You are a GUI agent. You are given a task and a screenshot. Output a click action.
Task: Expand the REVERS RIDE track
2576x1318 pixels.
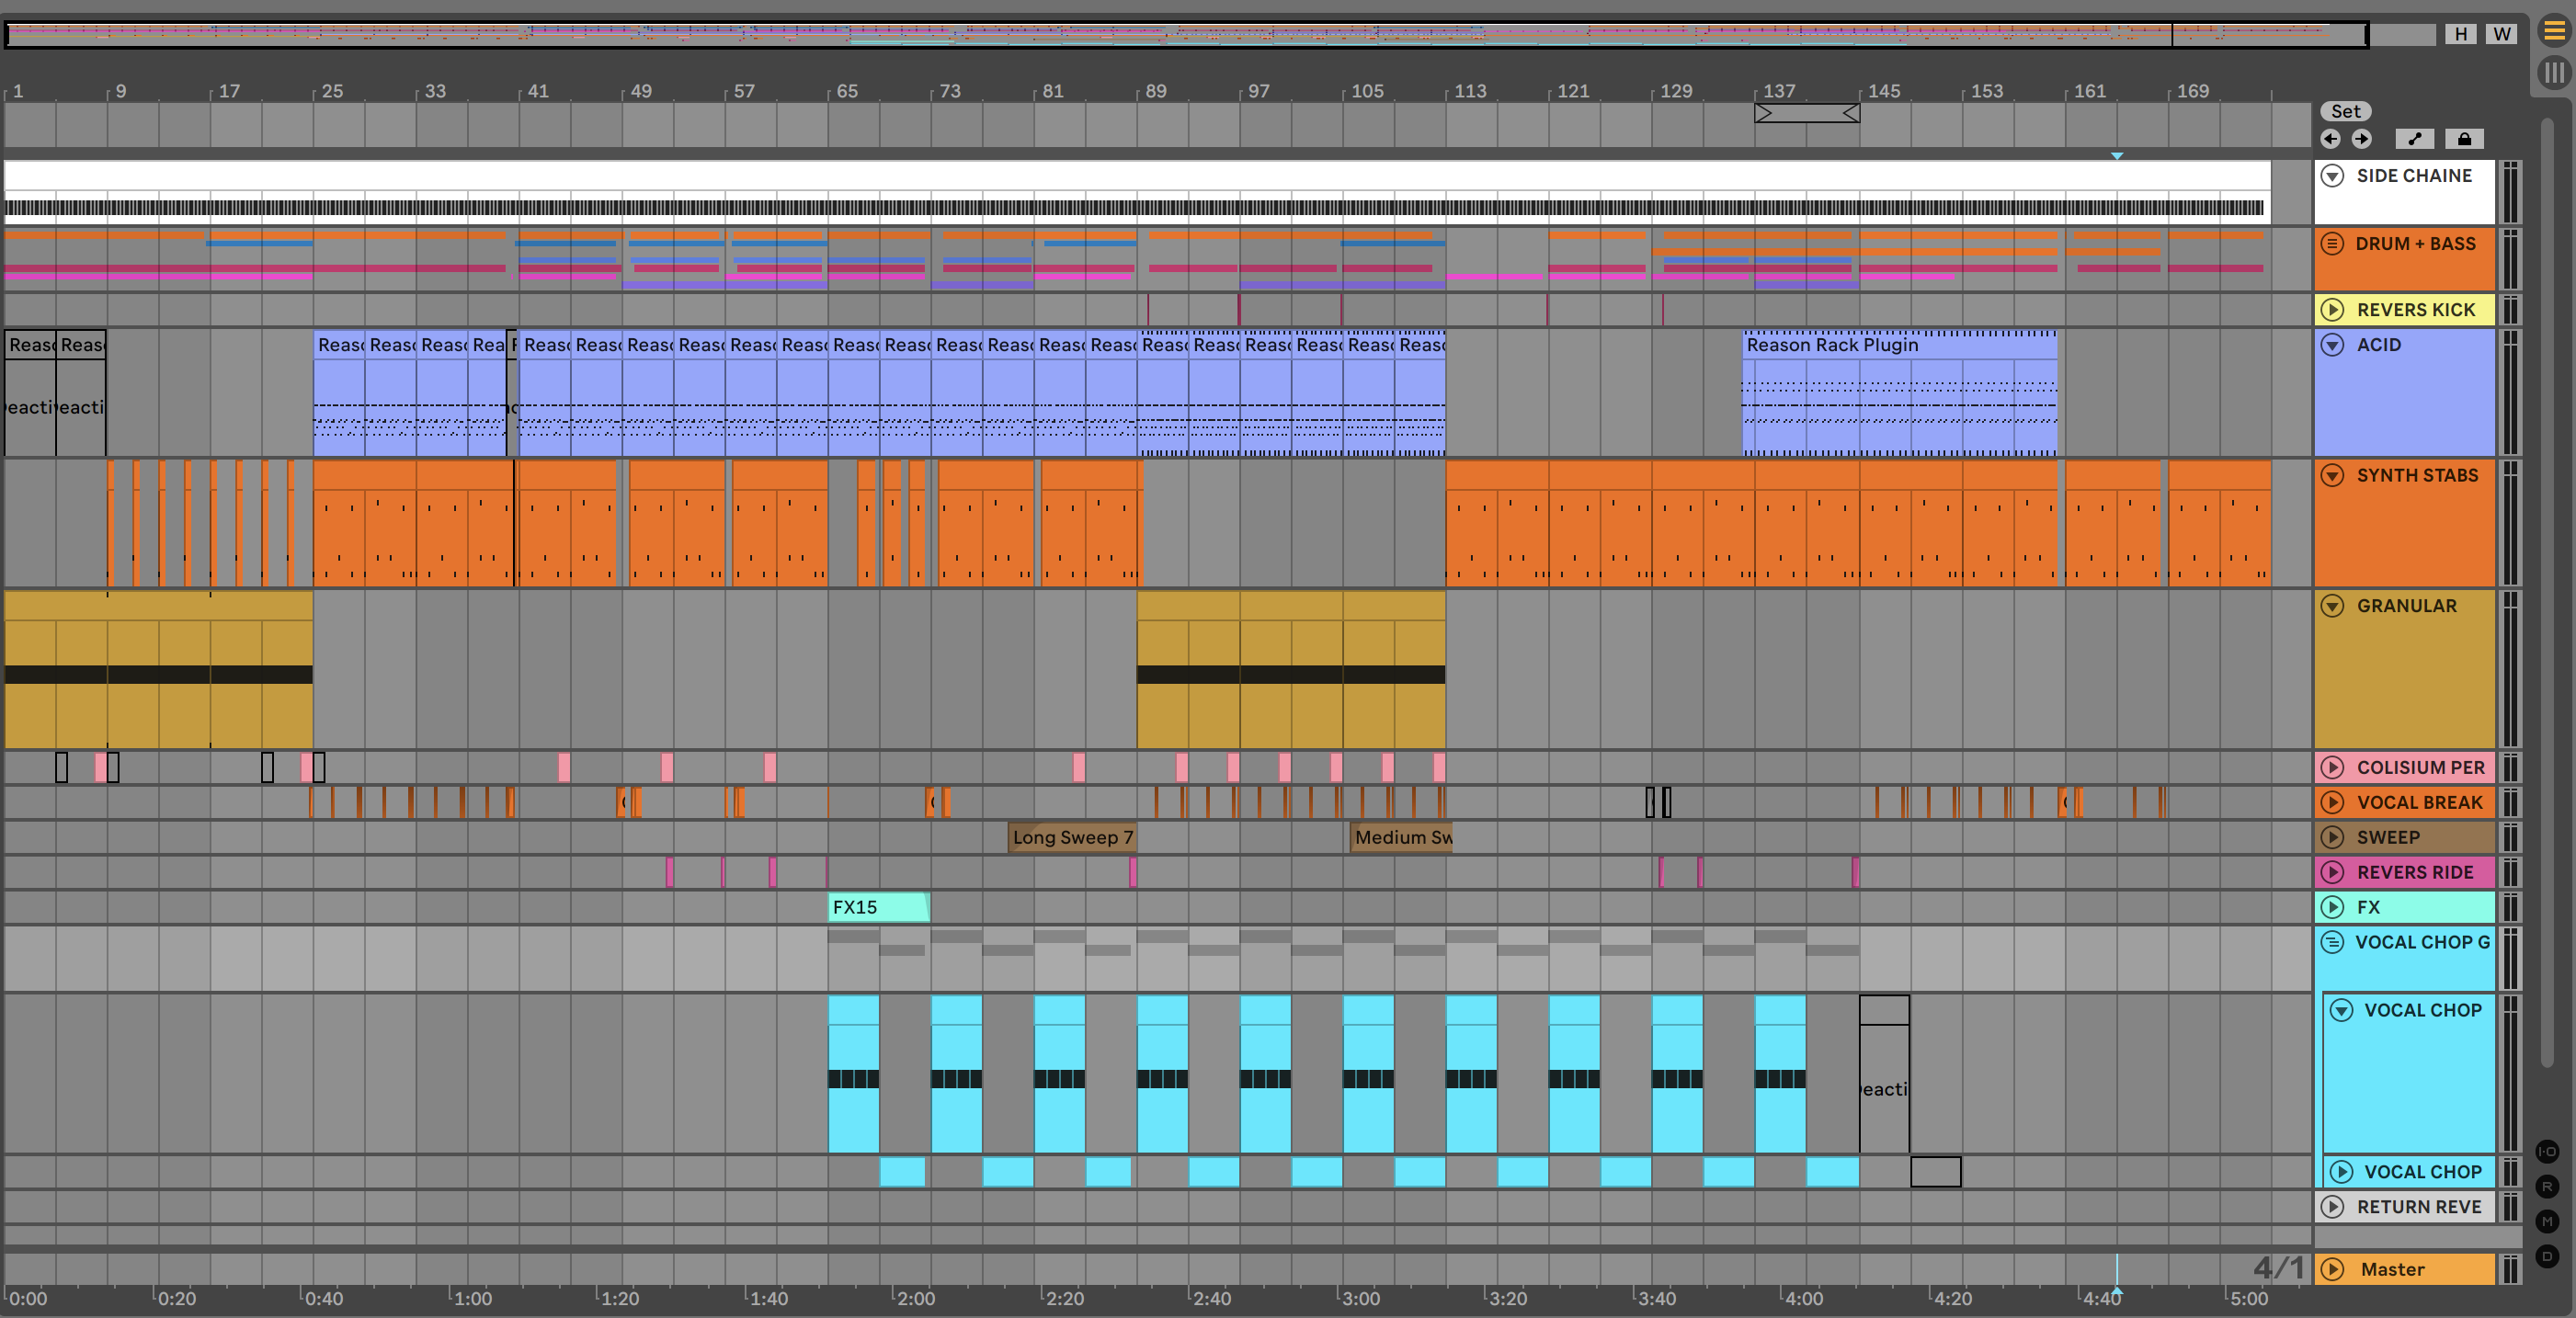click(x=2332, y=872)
